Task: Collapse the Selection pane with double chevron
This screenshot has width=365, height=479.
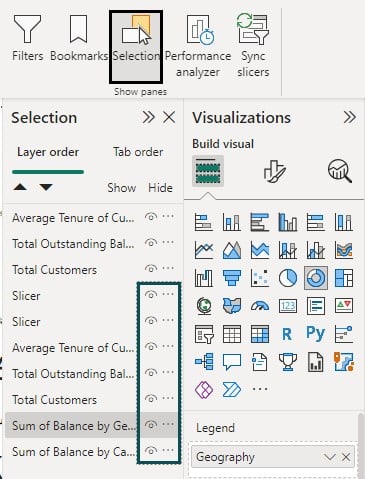Action: [x=148, y=117]
